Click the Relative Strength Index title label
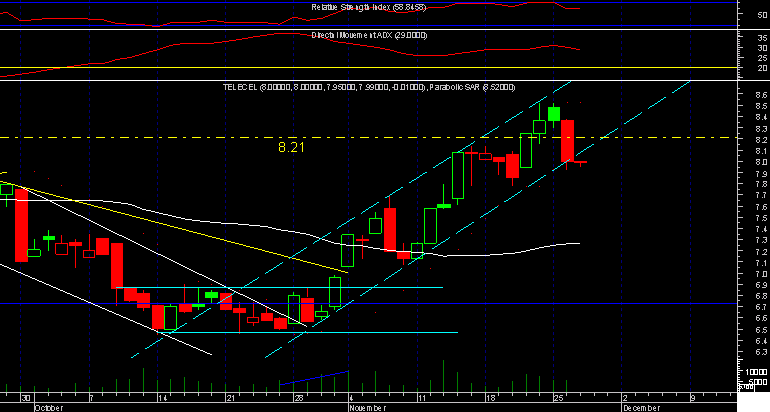 tap(369, 7)
